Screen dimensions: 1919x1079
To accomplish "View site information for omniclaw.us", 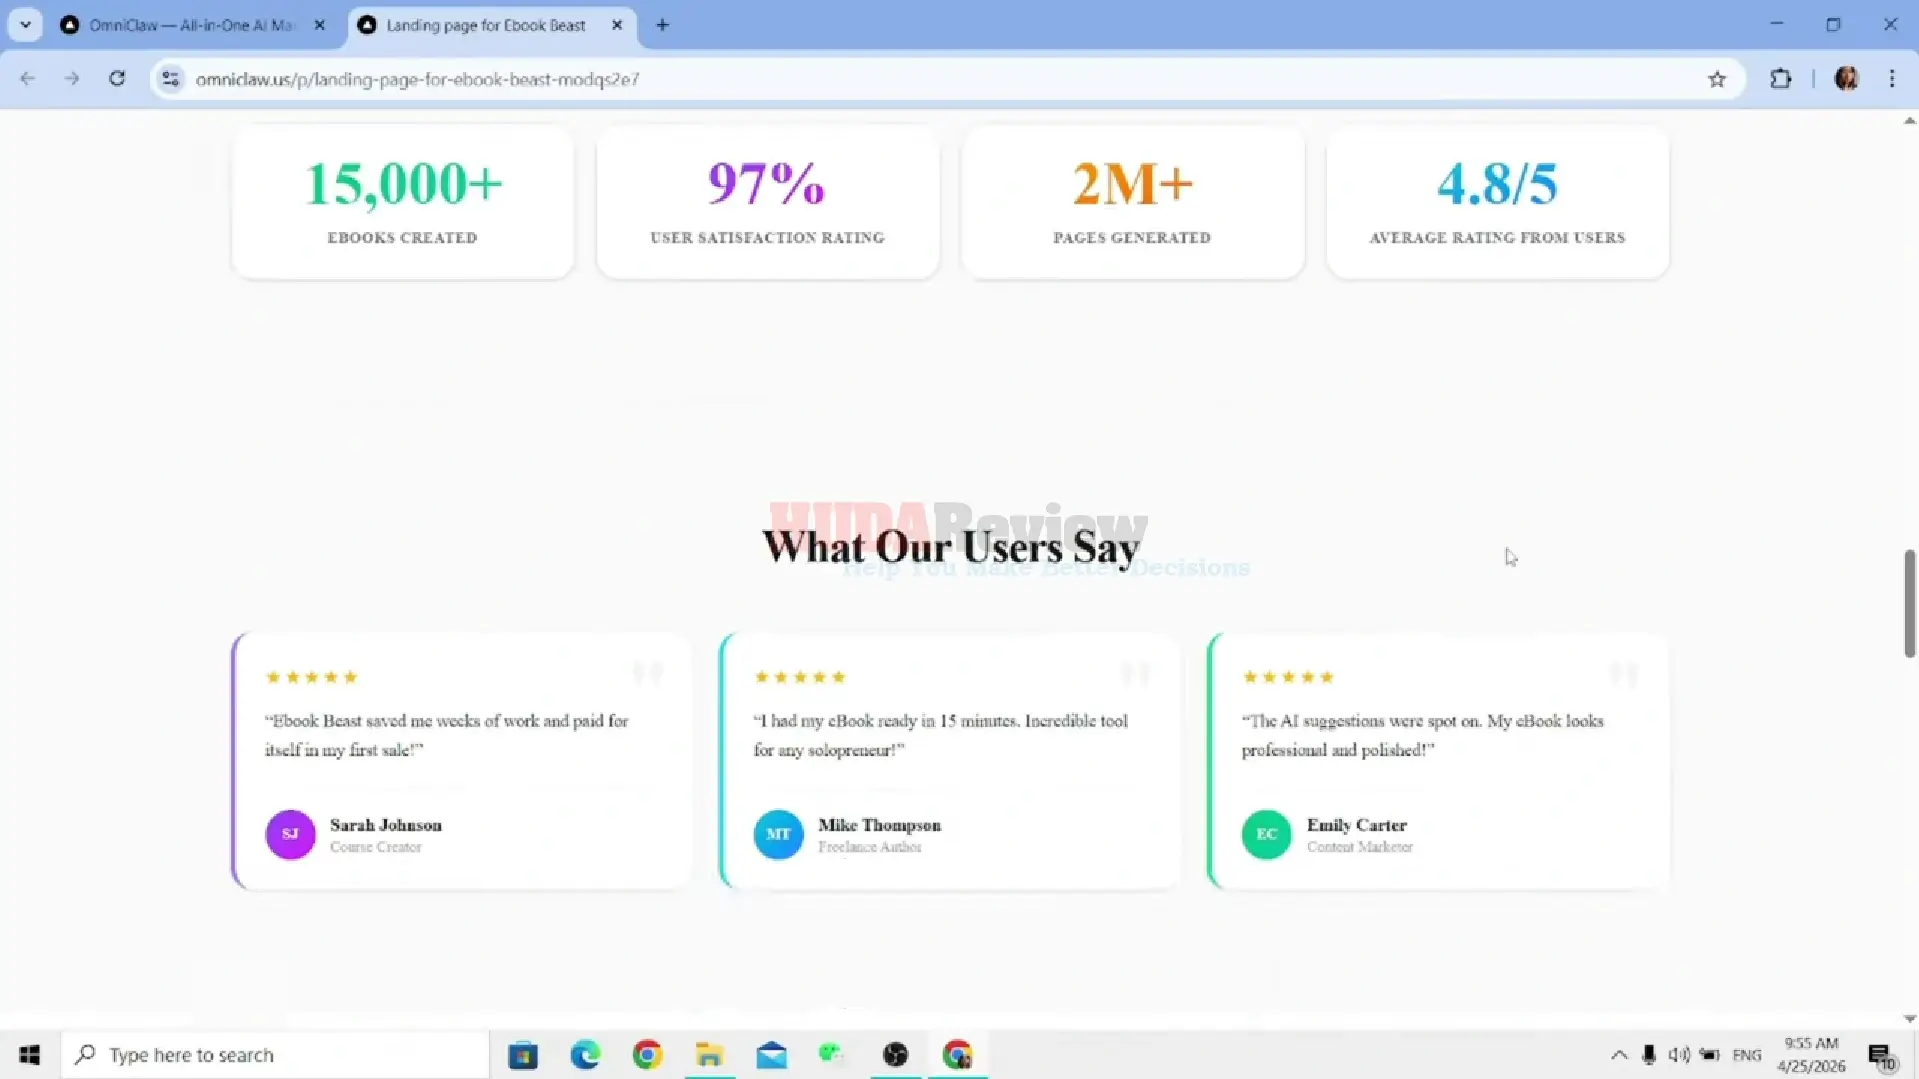I will pyautogui.click(x=171, y=79).
